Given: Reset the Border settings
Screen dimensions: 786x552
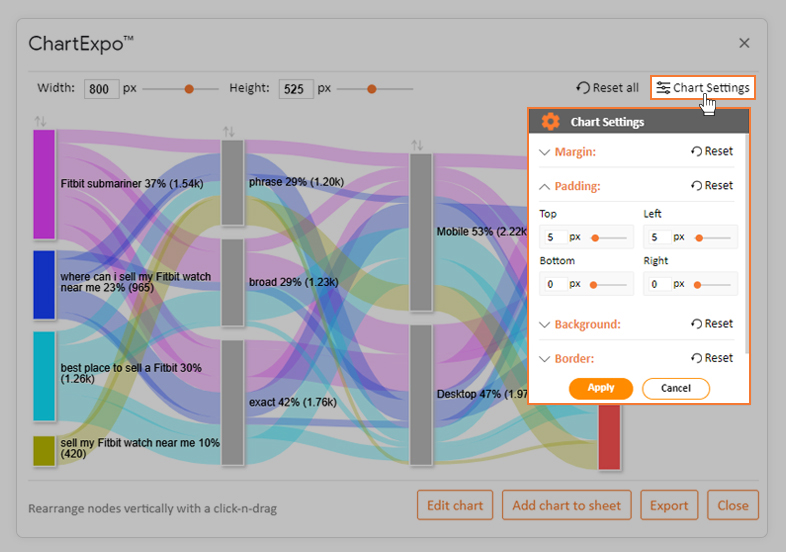Looking at the screenshot, I should [x=712, y=358].
